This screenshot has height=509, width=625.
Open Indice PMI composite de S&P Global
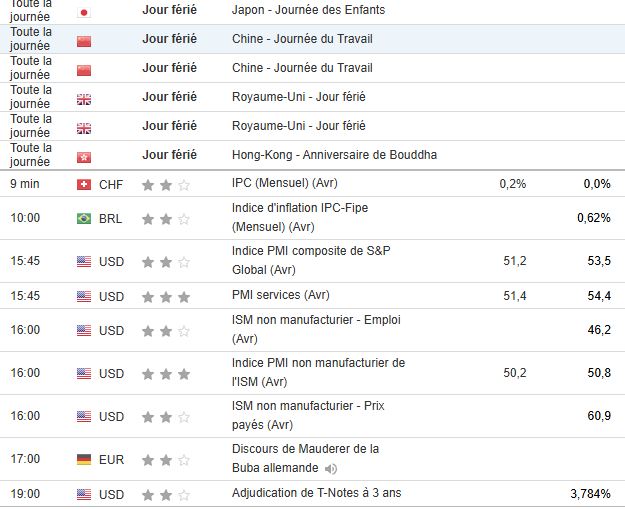310,260
